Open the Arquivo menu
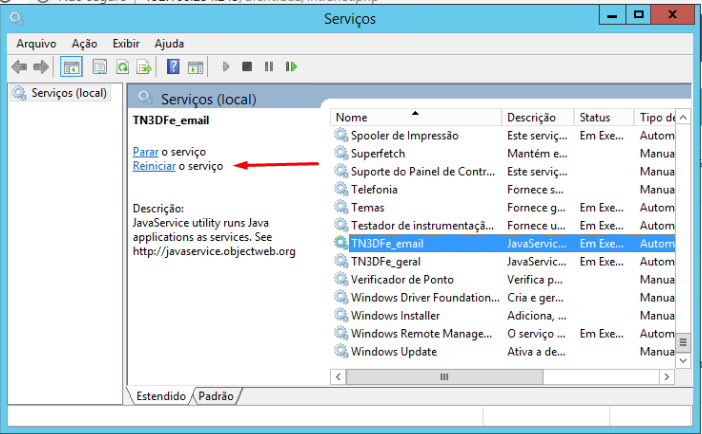Screen dimensions: 702x434 pyautogui.click(x=37, y=44)
